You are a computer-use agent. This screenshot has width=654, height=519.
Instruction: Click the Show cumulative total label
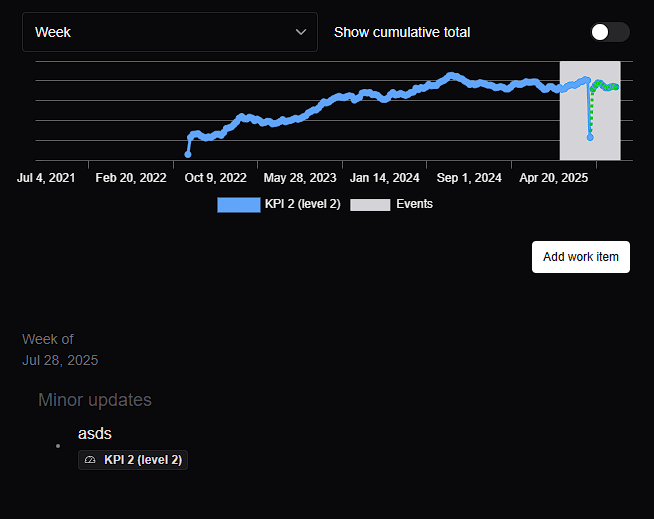click(401, 32)
